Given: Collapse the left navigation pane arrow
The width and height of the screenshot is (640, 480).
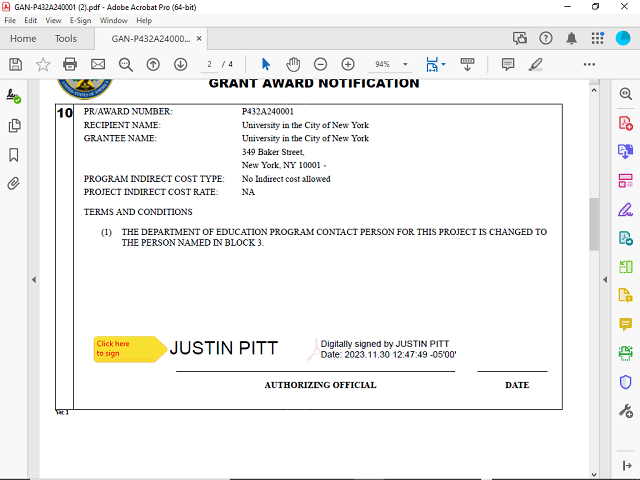Looking at the screenshot, I should point(34,279).
